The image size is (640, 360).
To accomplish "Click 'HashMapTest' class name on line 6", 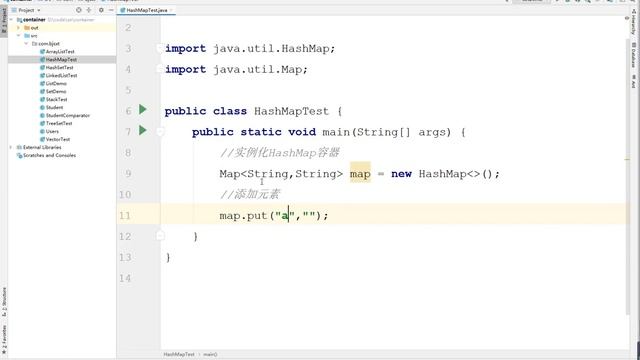I will coord(291,111).
